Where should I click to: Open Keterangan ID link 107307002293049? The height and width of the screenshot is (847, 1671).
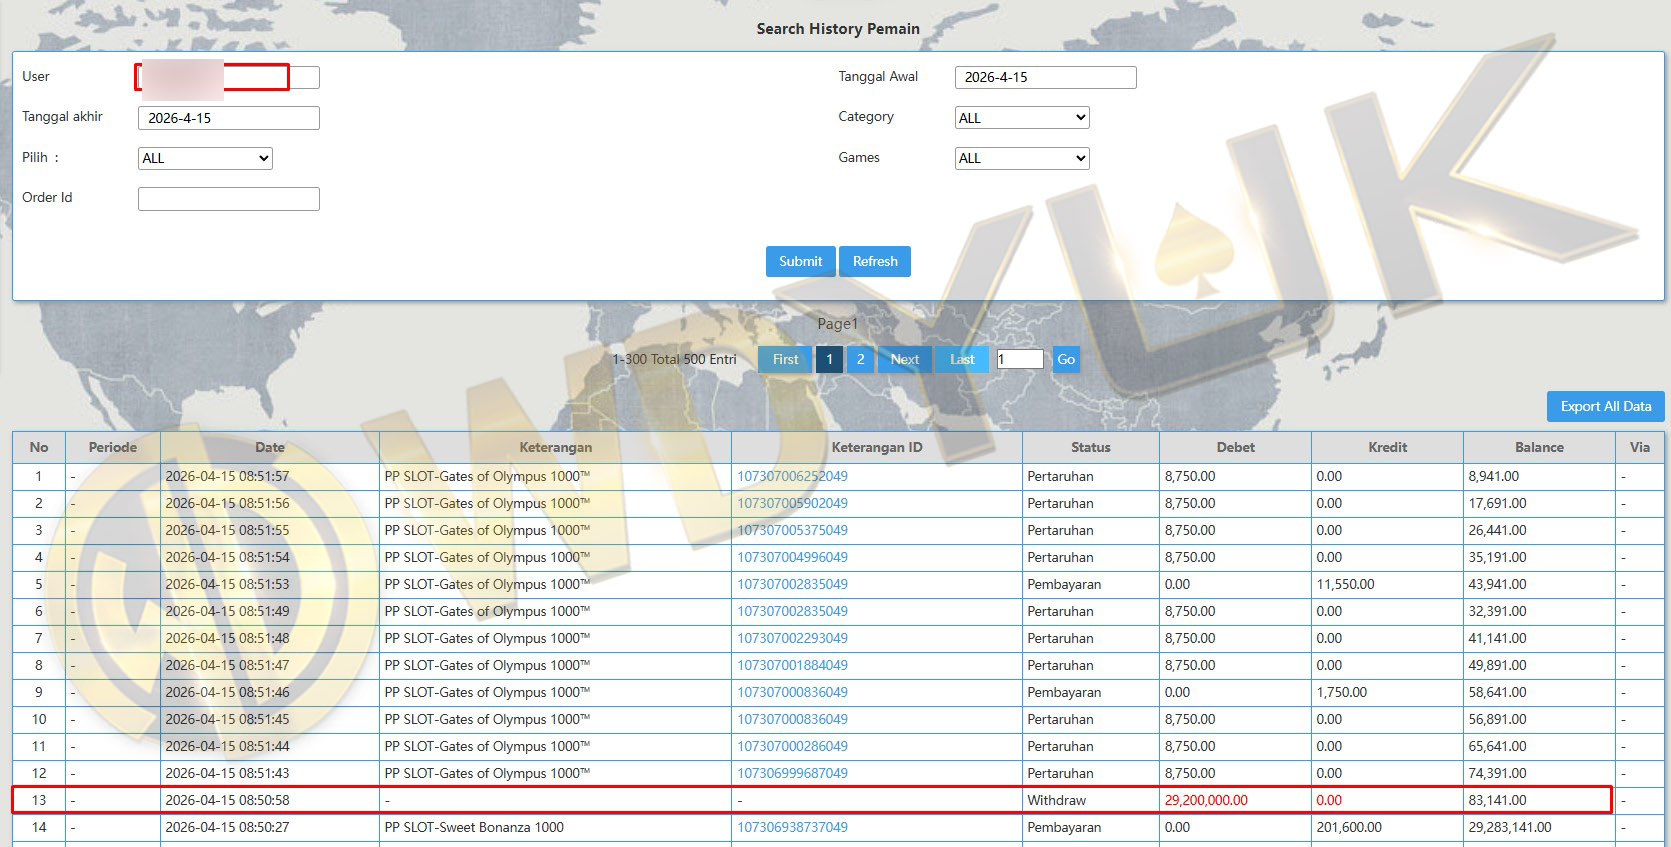pos(792,639)
